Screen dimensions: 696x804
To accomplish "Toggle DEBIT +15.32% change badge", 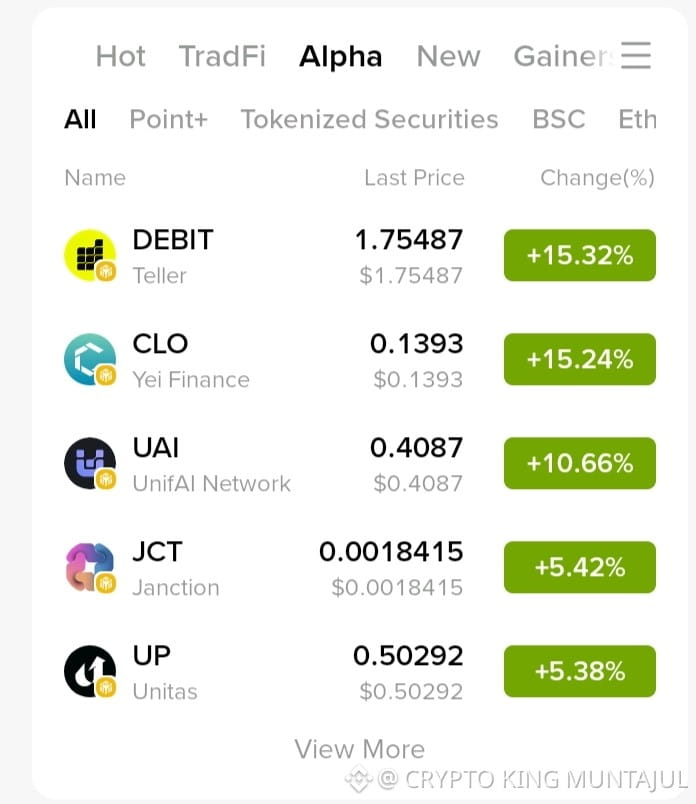I will pyautogui.click(x=580, y=255).
